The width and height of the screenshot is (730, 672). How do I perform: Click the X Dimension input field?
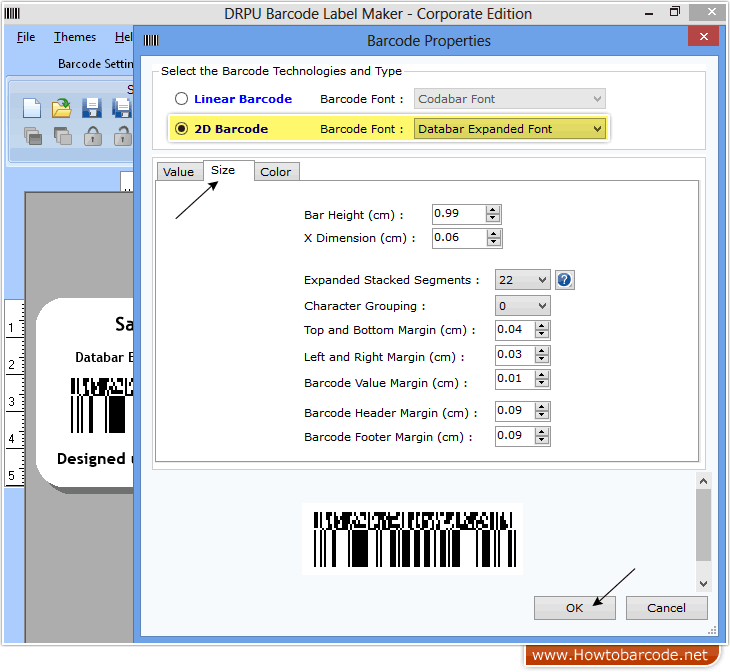tap(459, 238)
